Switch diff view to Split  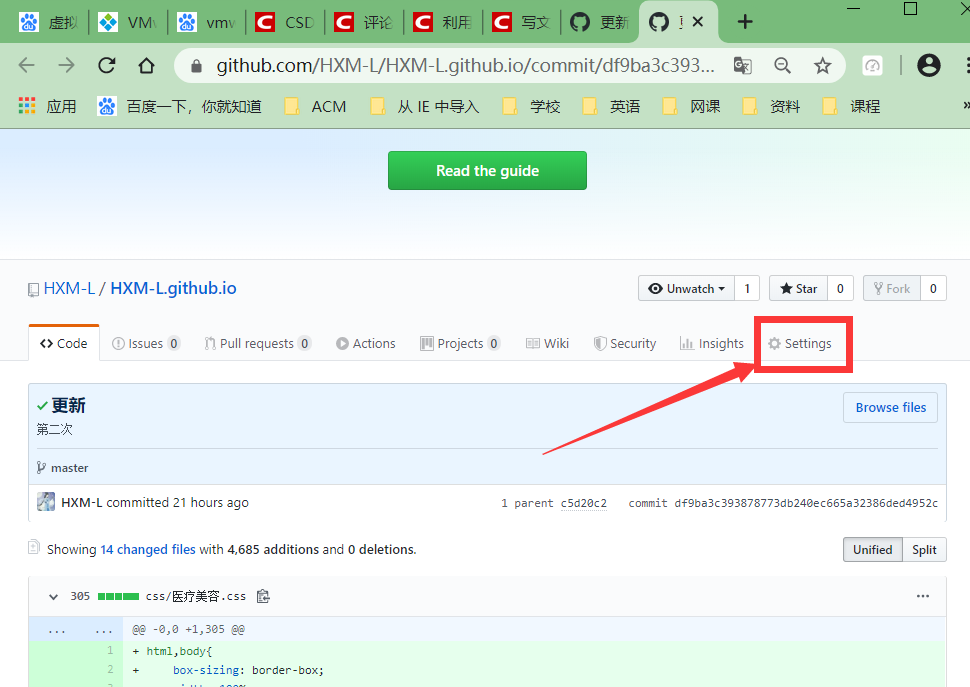[924, 550]
